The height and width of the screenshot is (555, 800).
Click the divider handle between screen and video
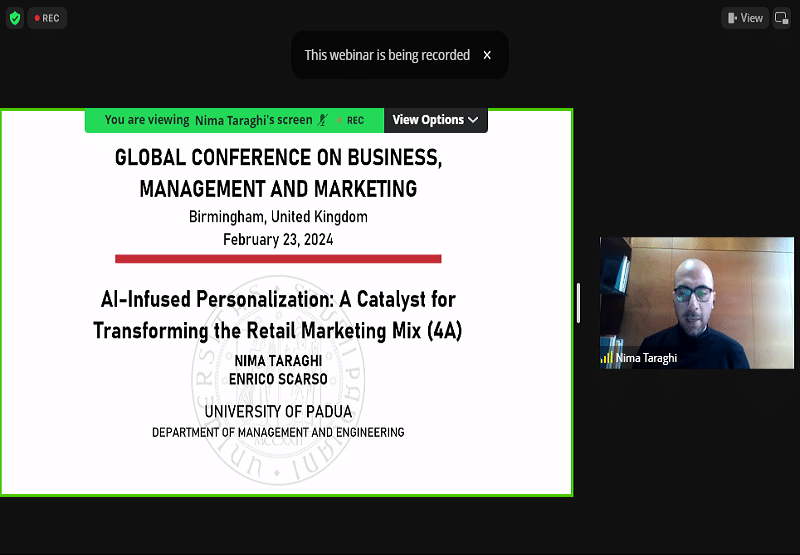578,302
